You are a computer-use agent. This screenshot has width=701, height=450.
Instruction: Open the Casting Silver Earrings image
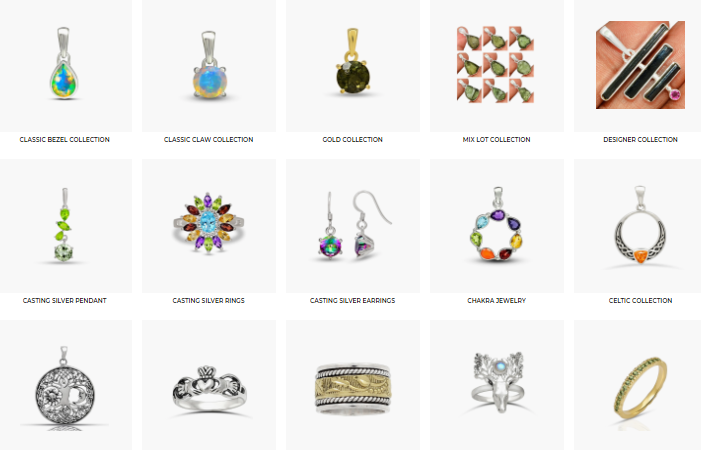click(x=353, y=226)
